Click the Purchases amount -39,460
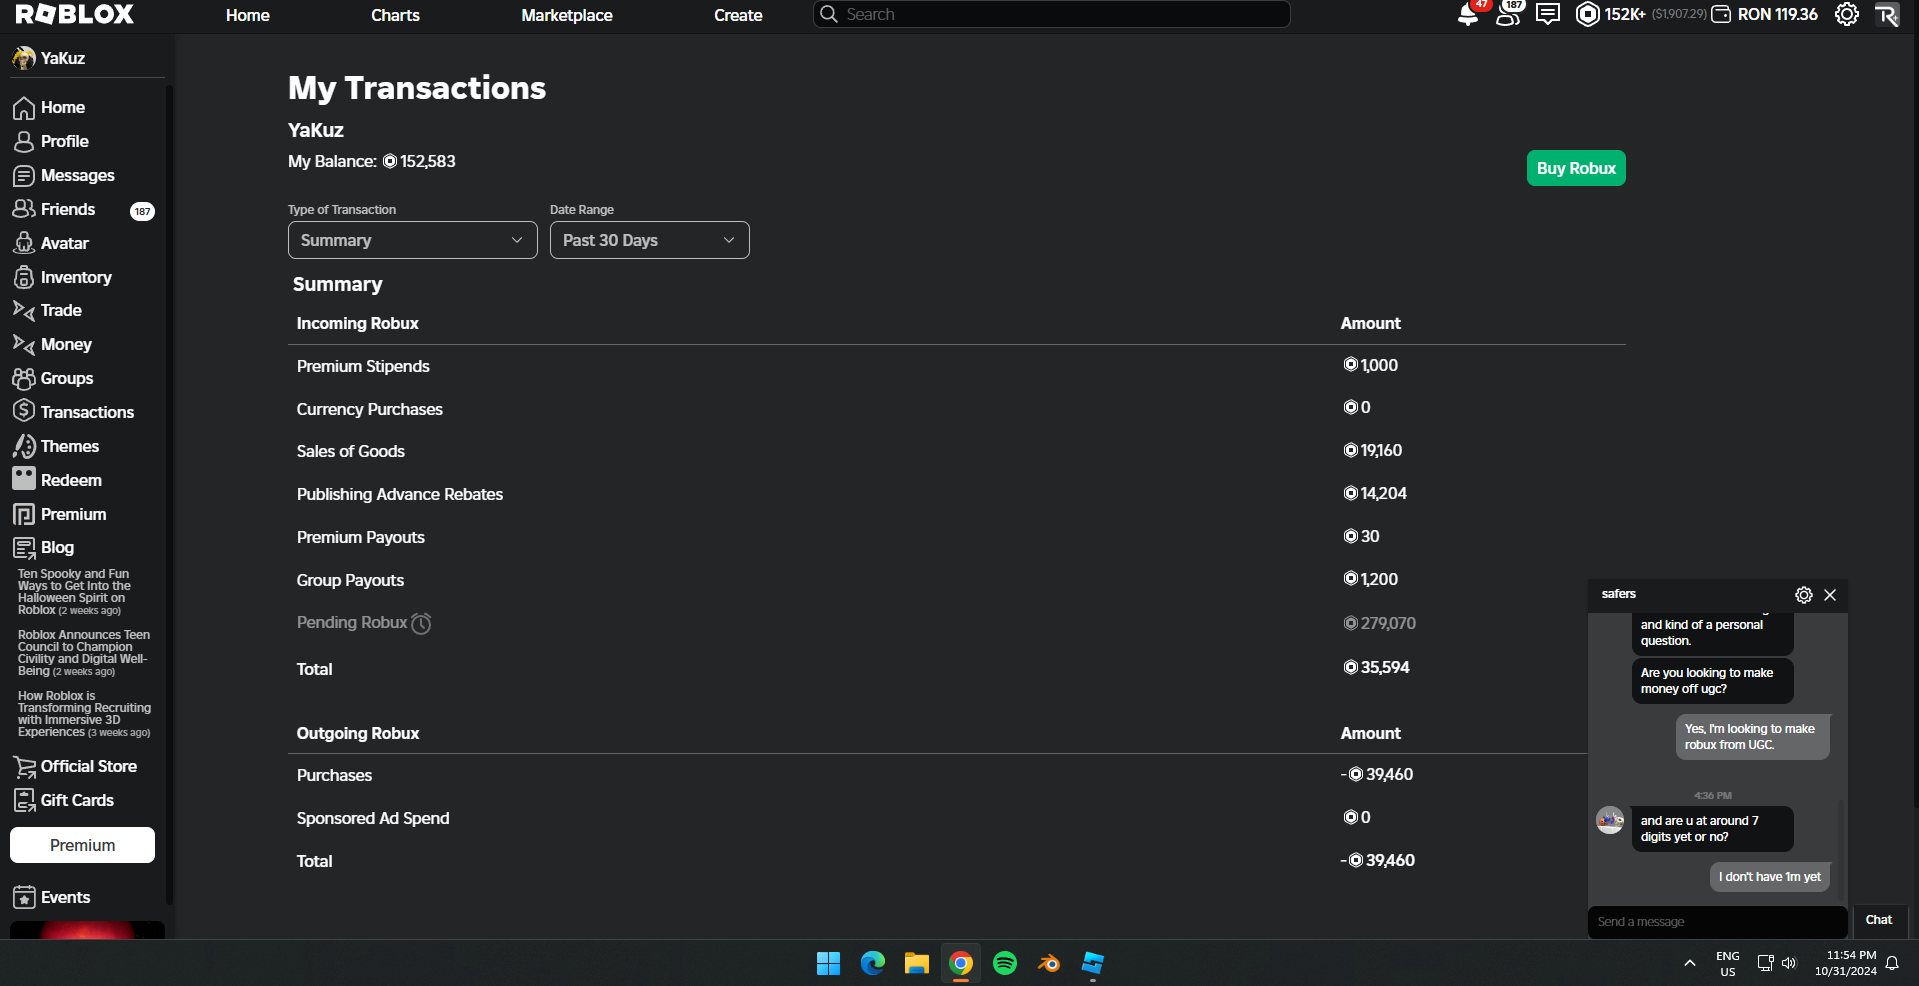Screen dimensions: 1919x986 [1377, 774]
